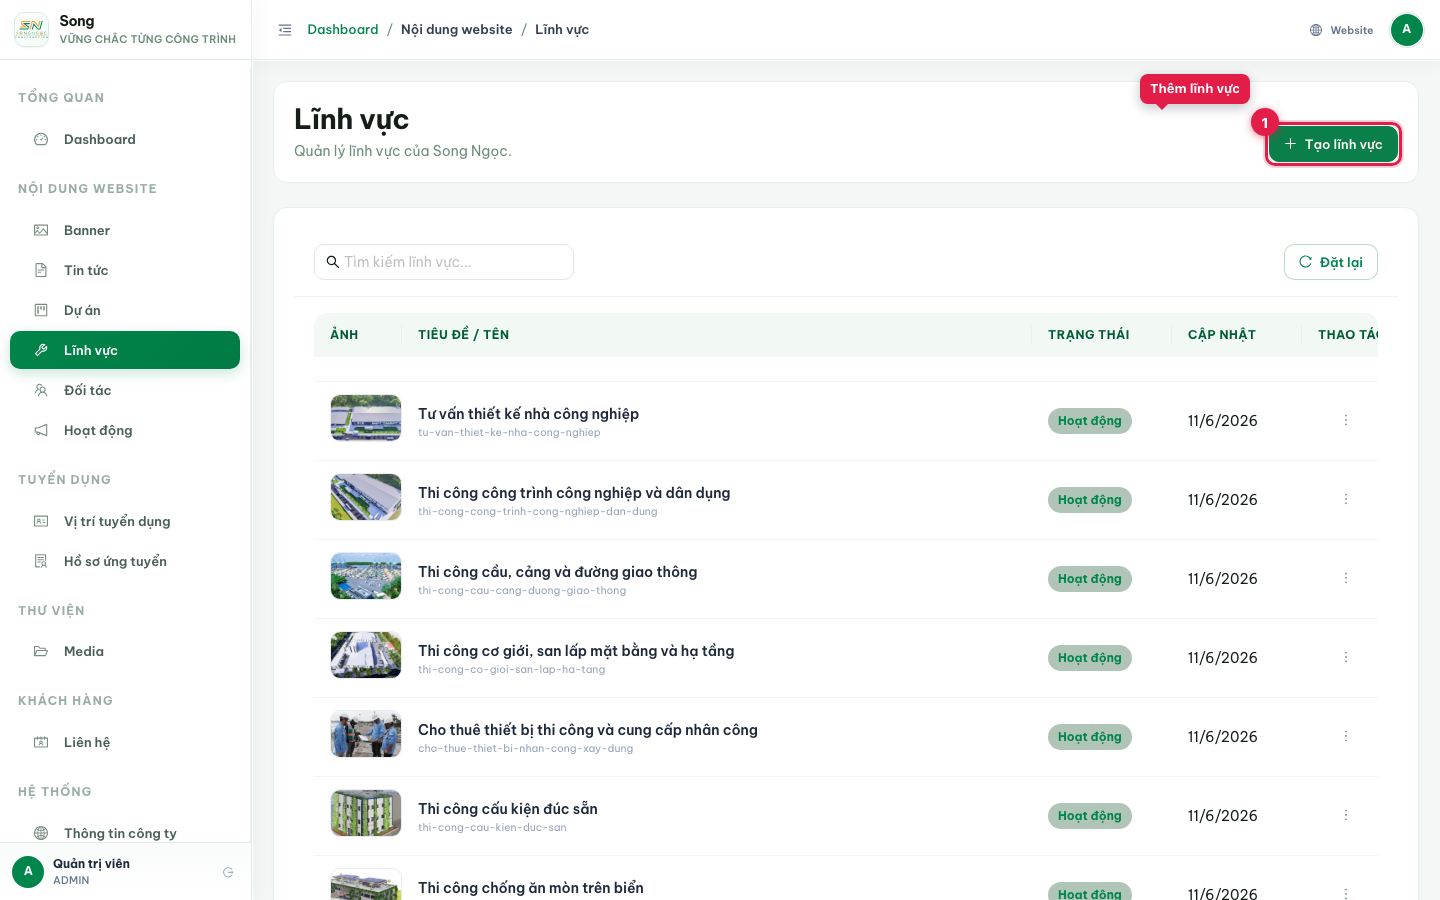Click the Tìm kiếm lĩnh vực search field
Viewport: 1440px width, 900px height.
click(x=444, y=262)
